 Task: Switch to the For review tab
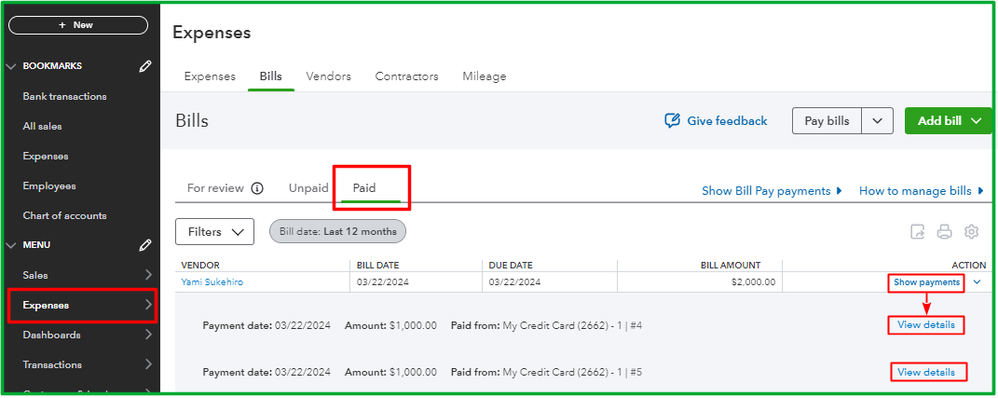215,188
